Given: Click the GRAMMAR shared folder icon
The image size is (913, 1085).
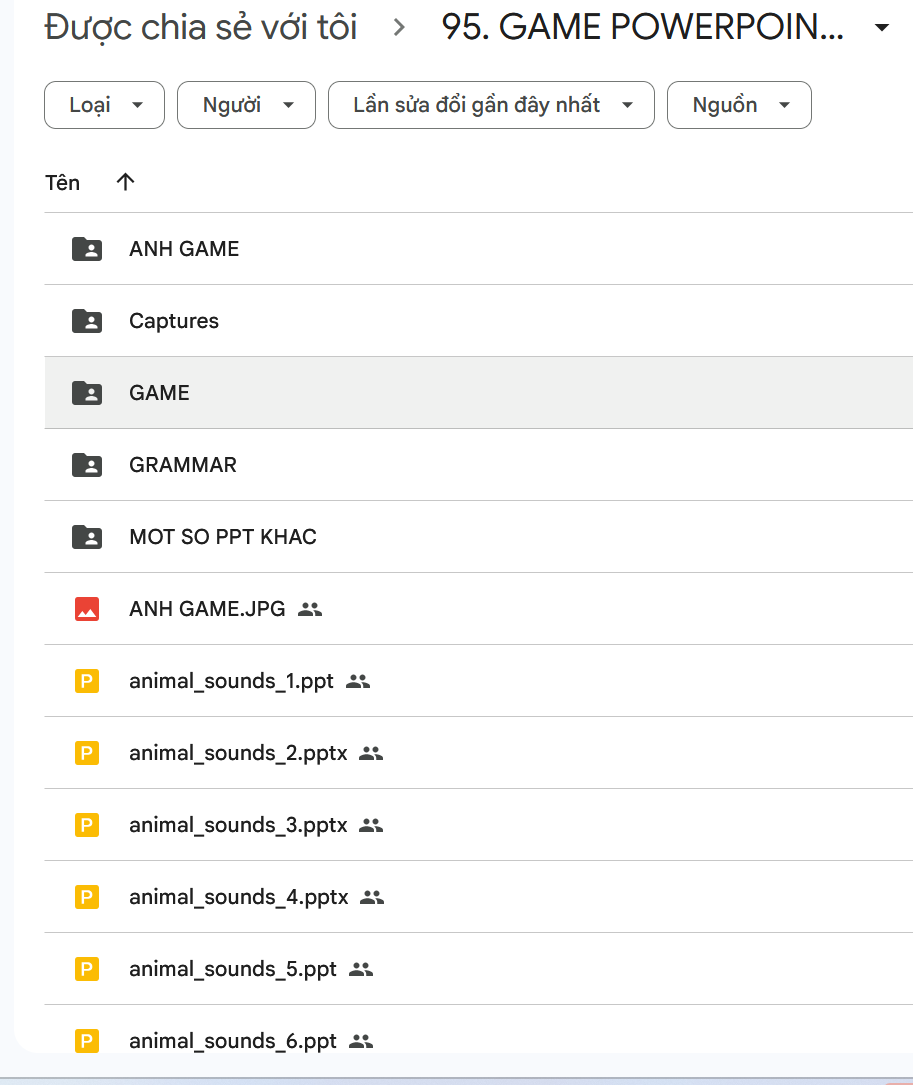Looking at the screenshot, I should pos(87,465).
